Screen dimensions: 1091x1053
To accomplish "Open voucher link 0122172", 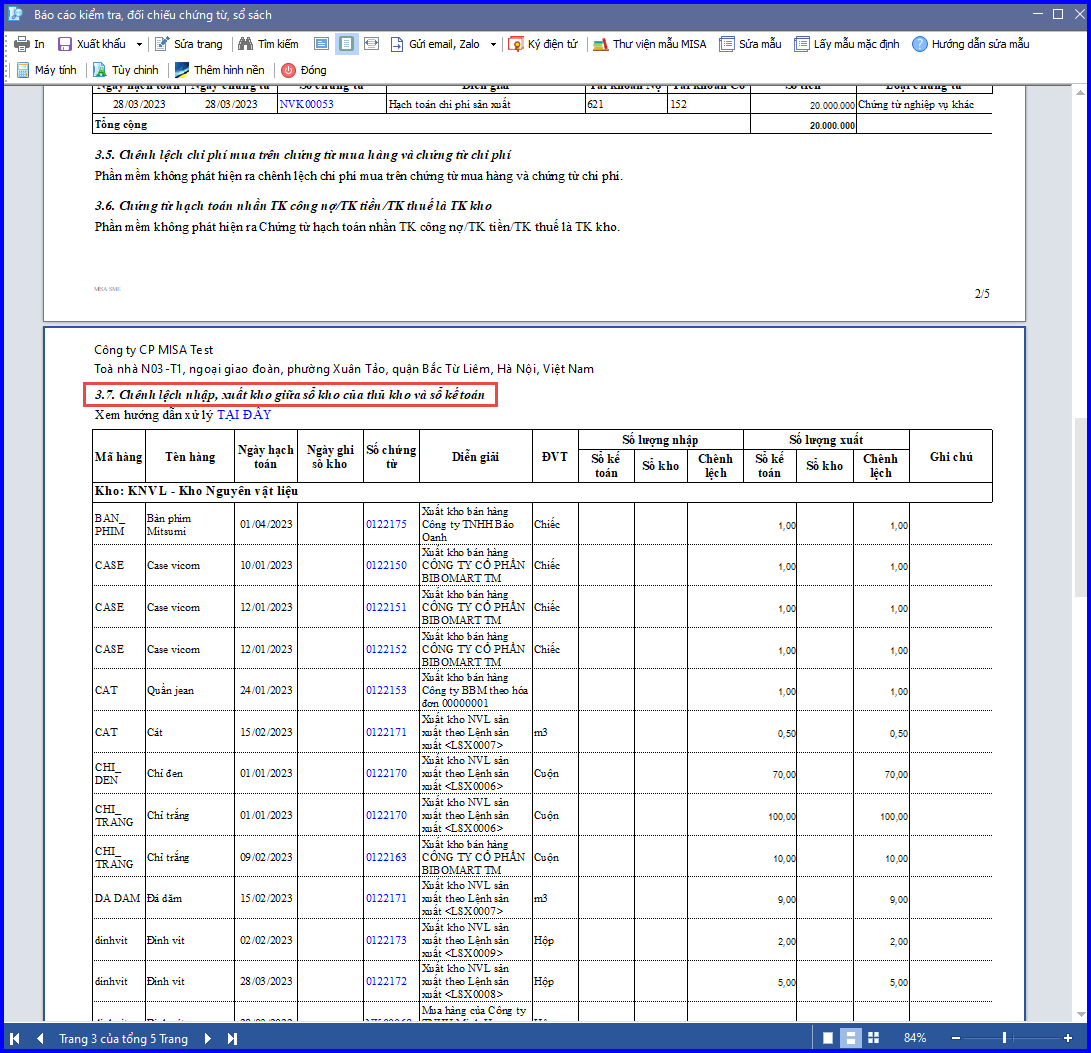I will click(x=386, y=981).
